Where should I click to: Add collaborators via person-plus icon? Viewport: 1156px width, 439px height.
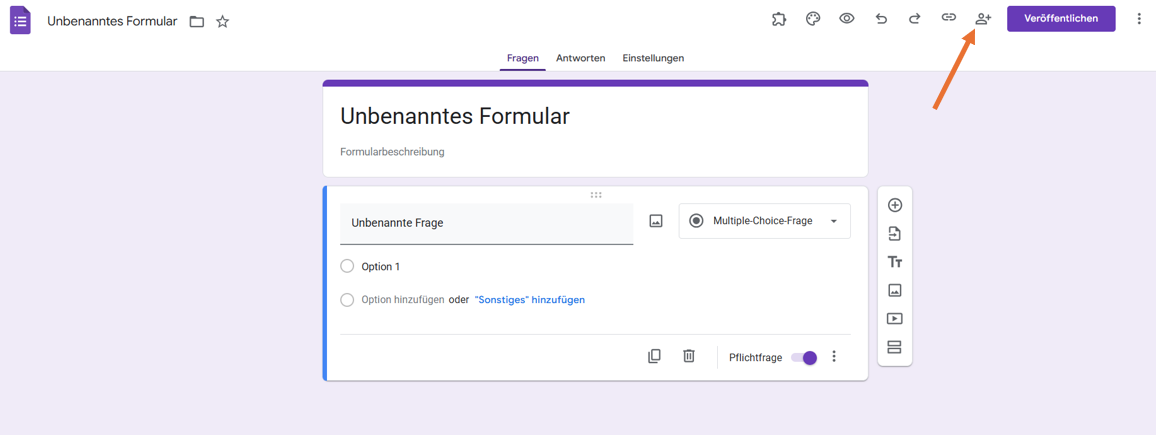(983, 18)
